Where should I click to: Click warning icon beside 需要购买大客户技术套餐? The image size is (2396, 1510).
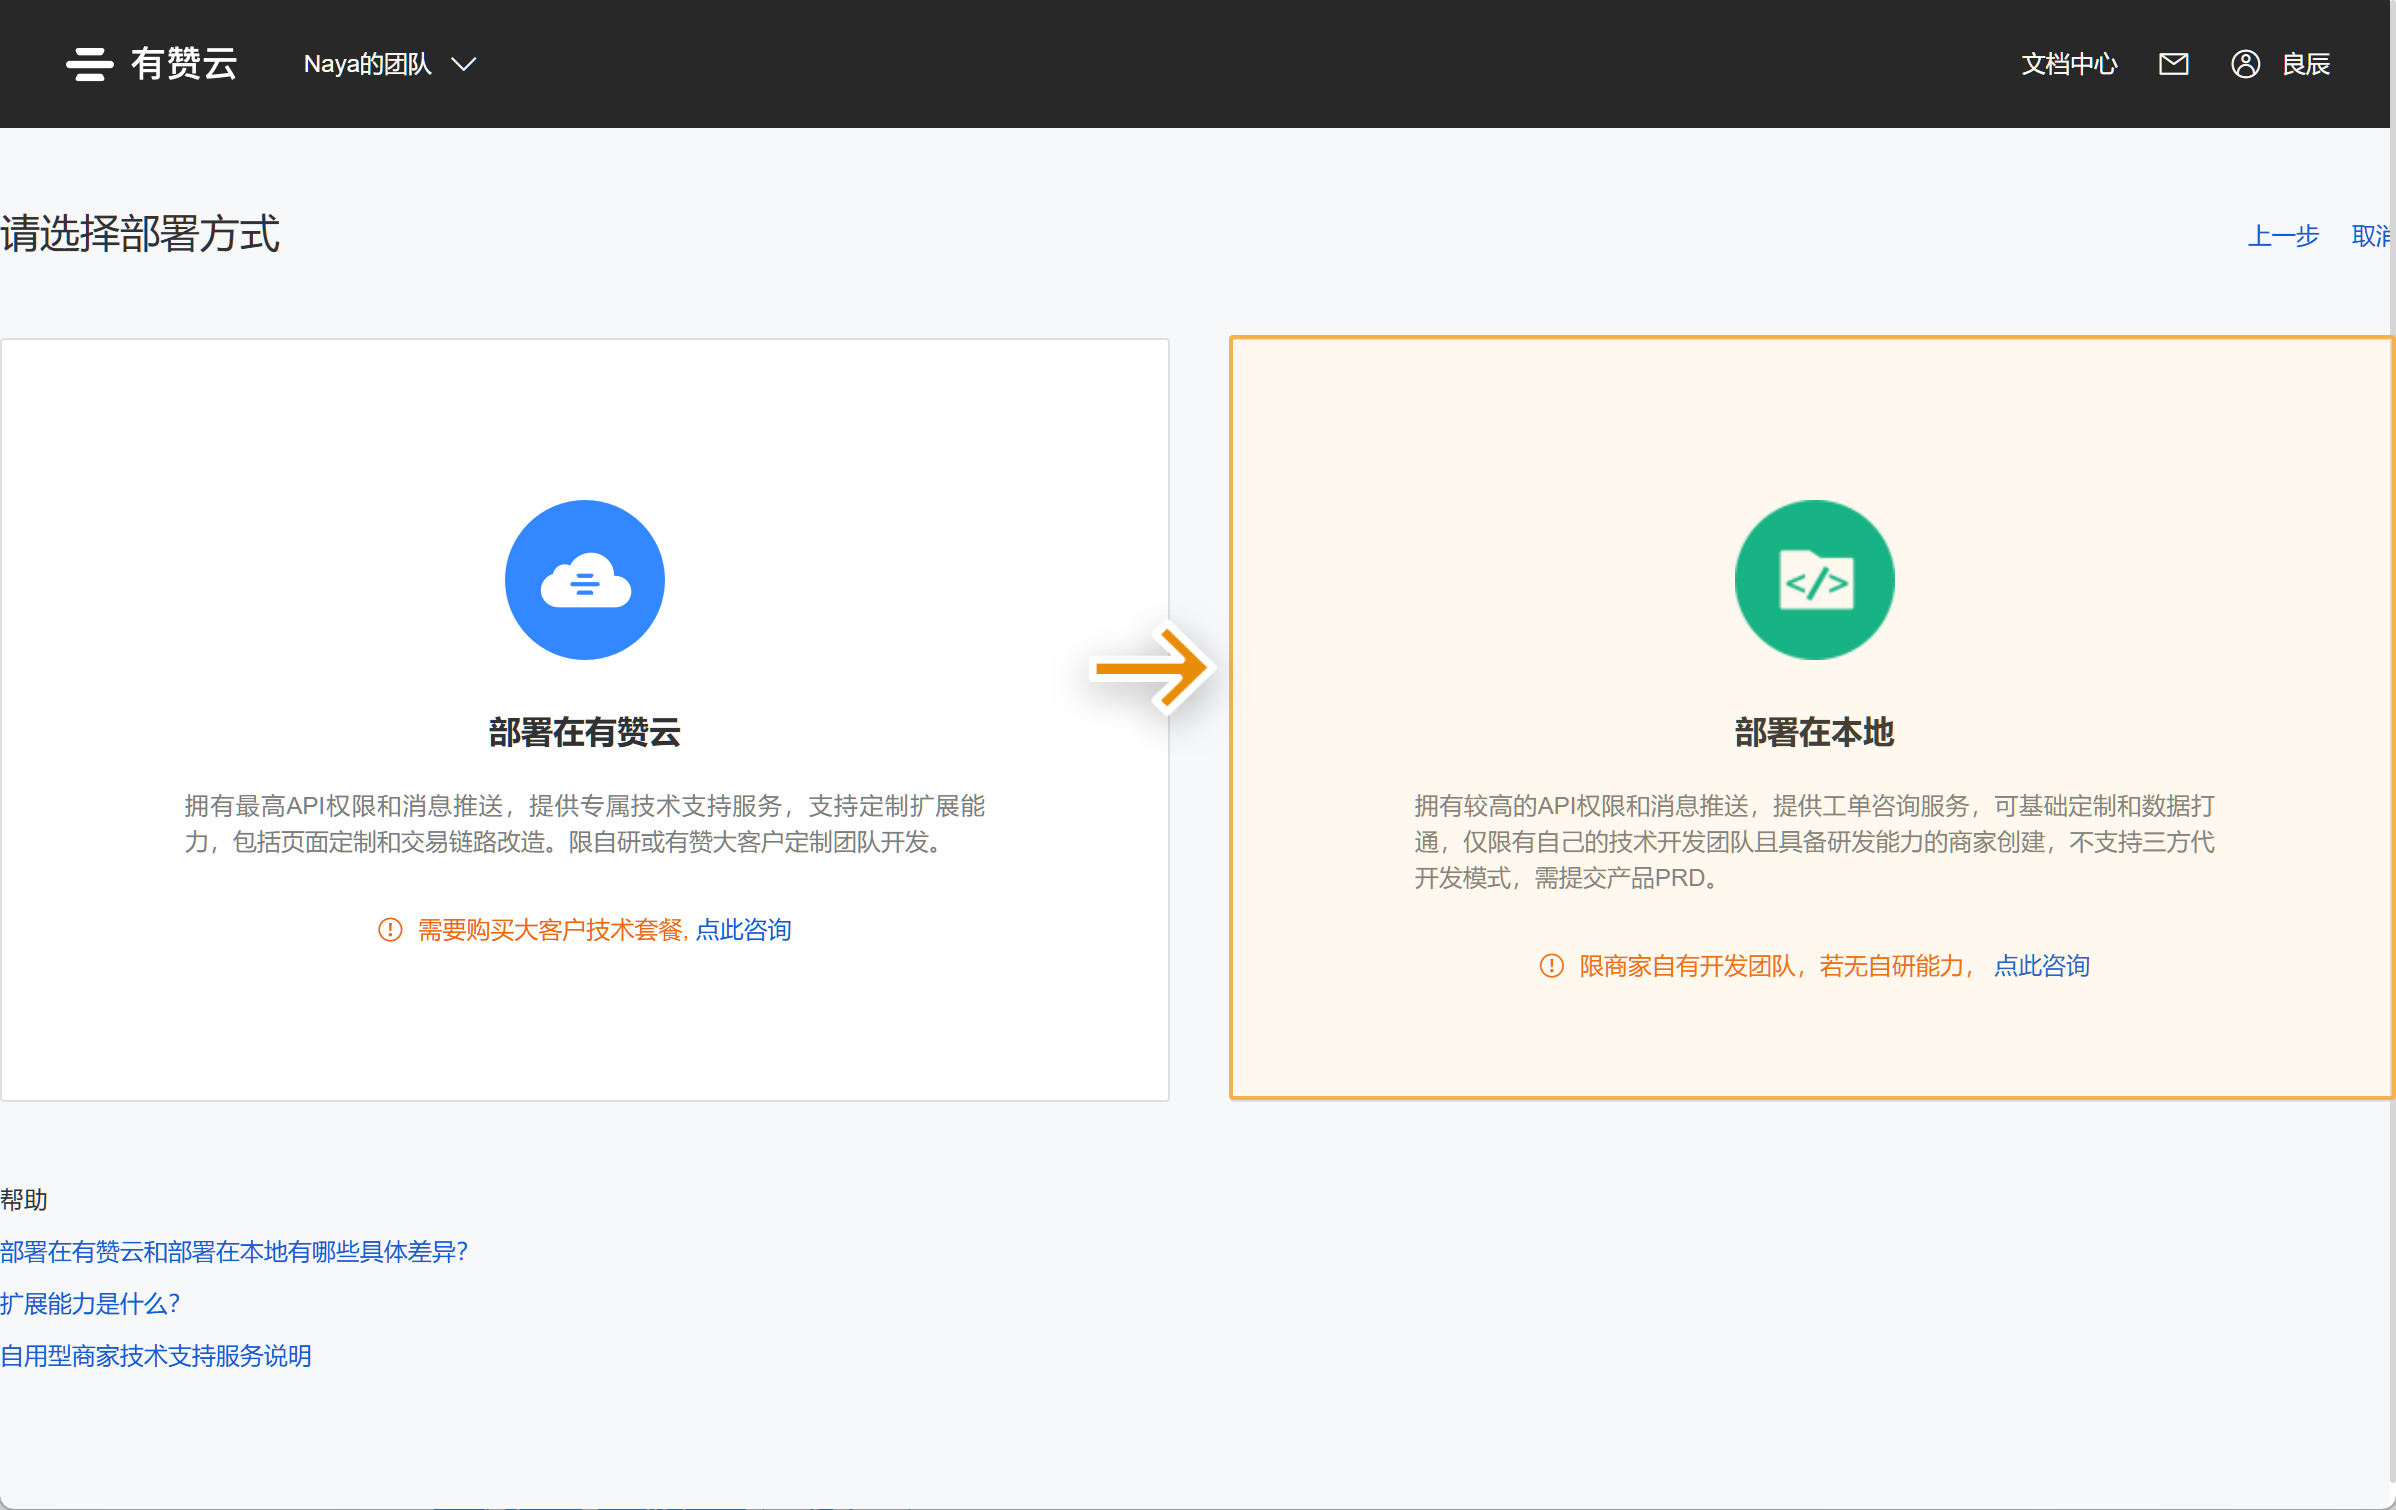[390, 930]
